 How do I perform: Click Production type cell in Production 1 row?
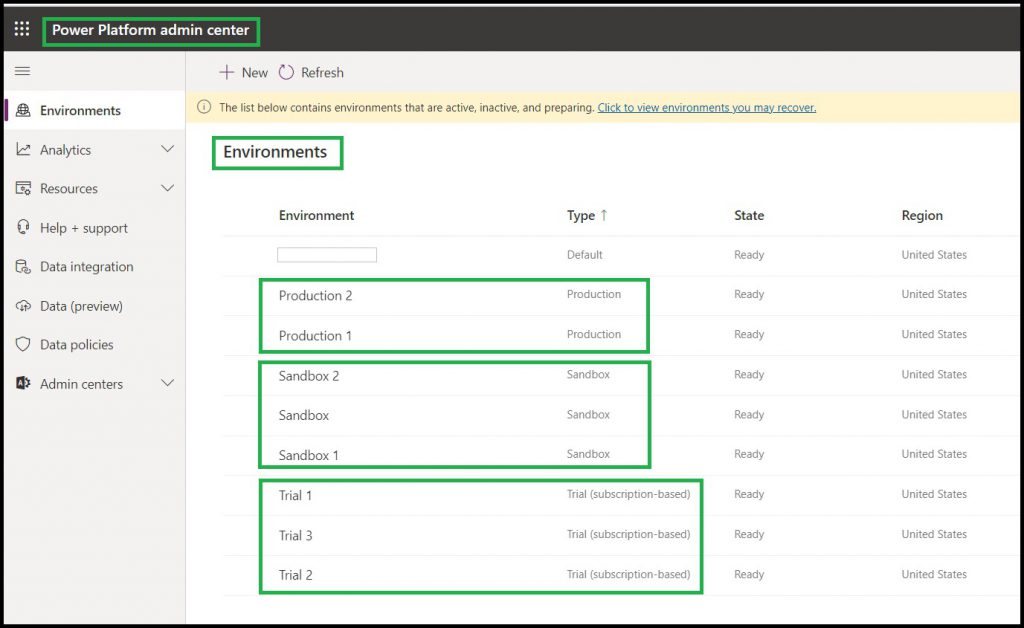point(594,334)
